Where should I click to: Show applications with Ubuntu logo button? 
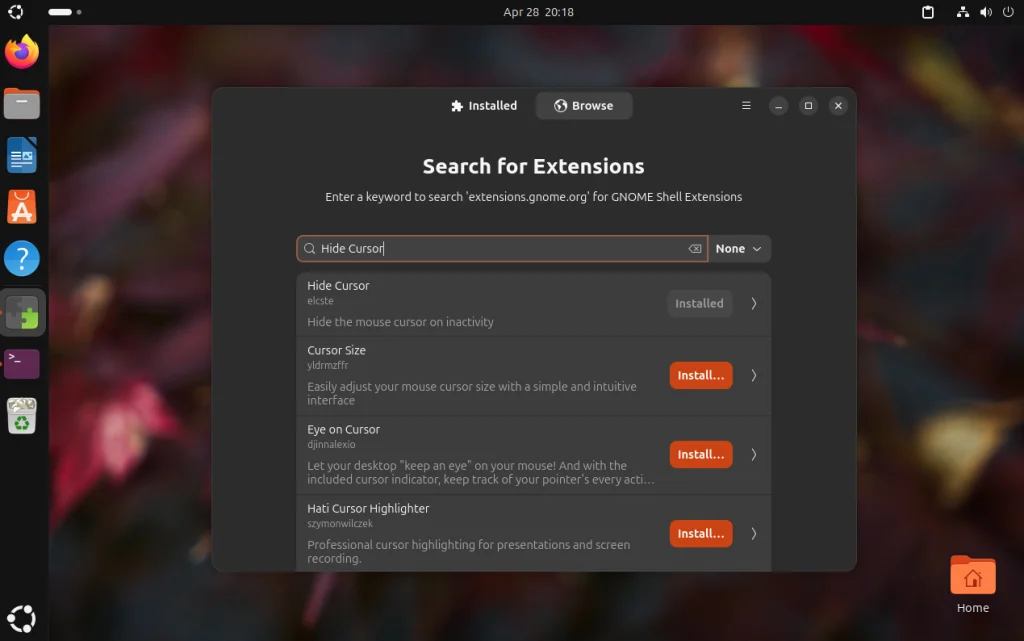click(22, 619)
